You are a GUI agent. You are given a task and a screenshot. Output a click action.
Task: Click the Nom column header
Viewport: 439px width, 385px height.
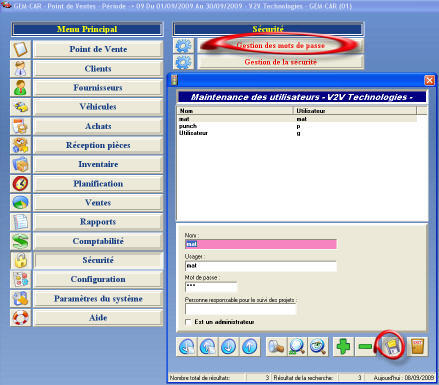point(235,111)
